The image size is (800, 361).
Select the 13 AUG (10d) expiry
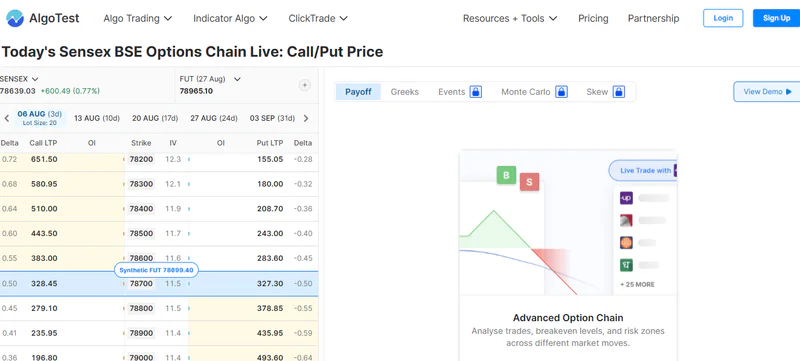pyautogui.click(x=97, y=118)
